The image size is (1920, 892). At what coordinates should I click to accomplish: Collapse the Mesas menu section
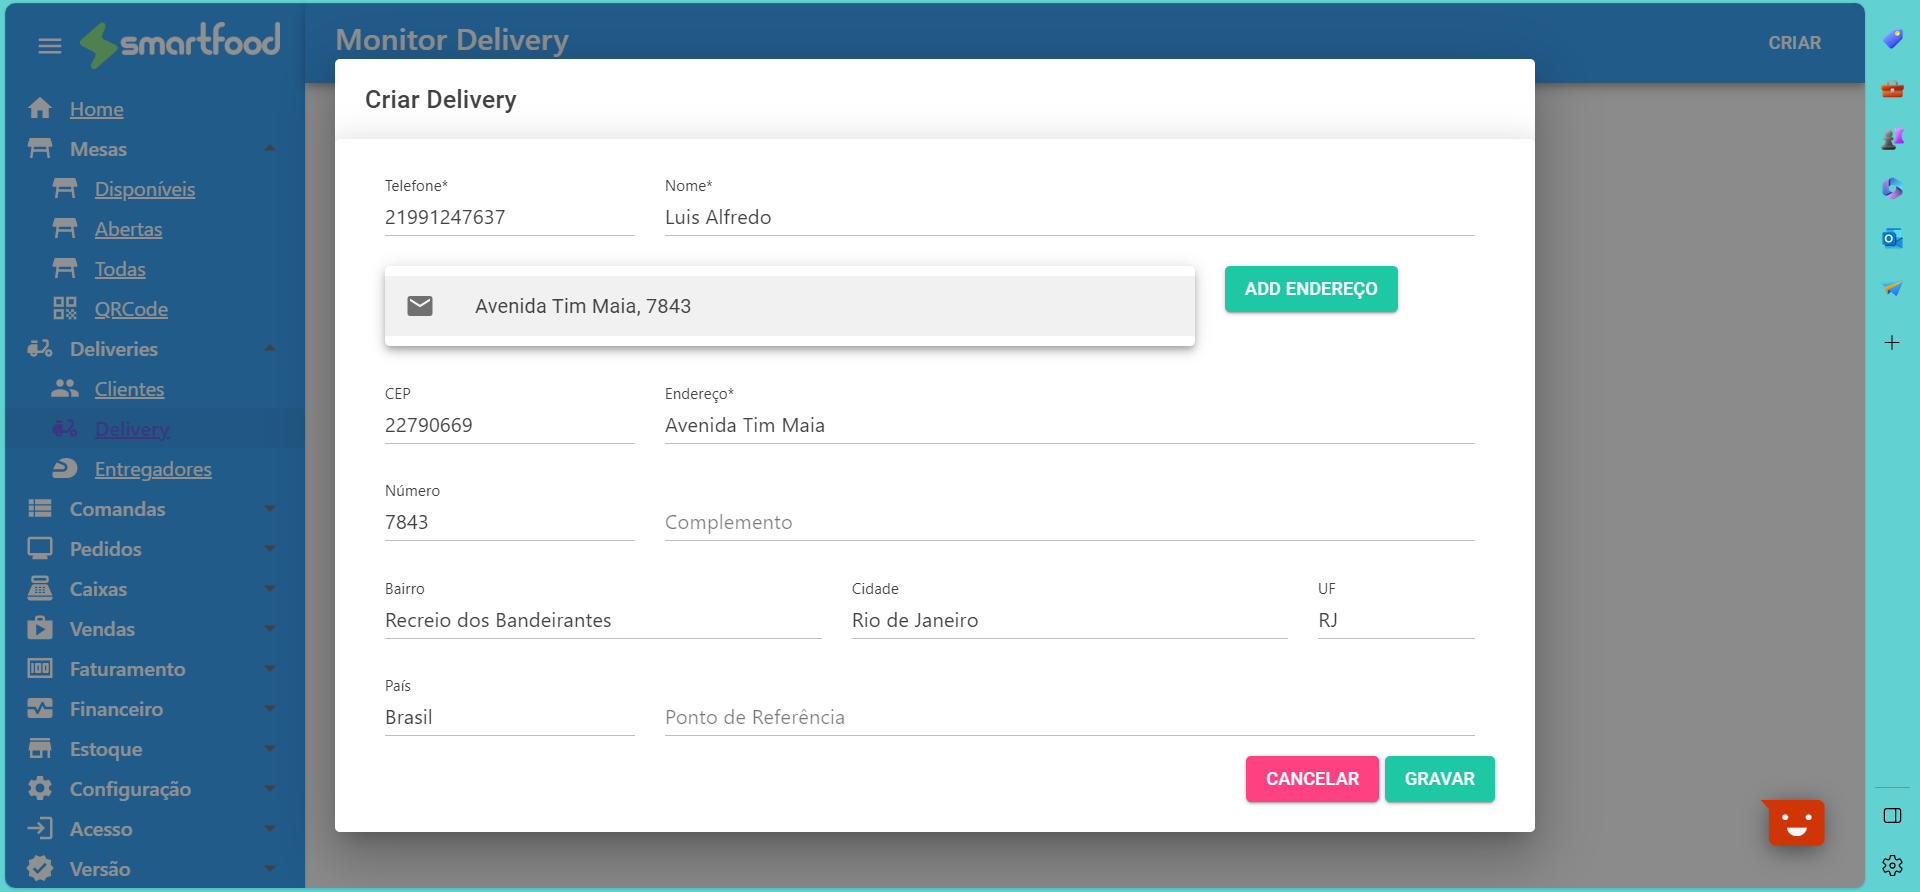[269, 149]
